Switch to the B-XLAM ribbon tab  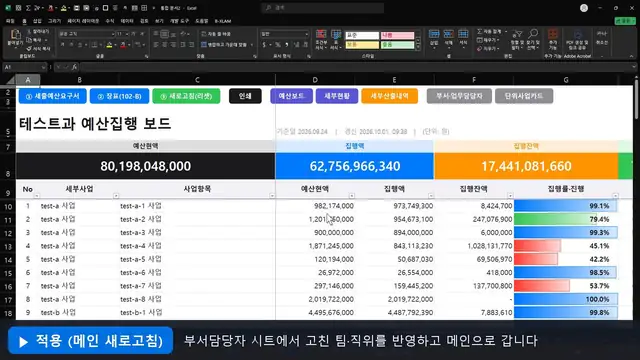point(223,21)
